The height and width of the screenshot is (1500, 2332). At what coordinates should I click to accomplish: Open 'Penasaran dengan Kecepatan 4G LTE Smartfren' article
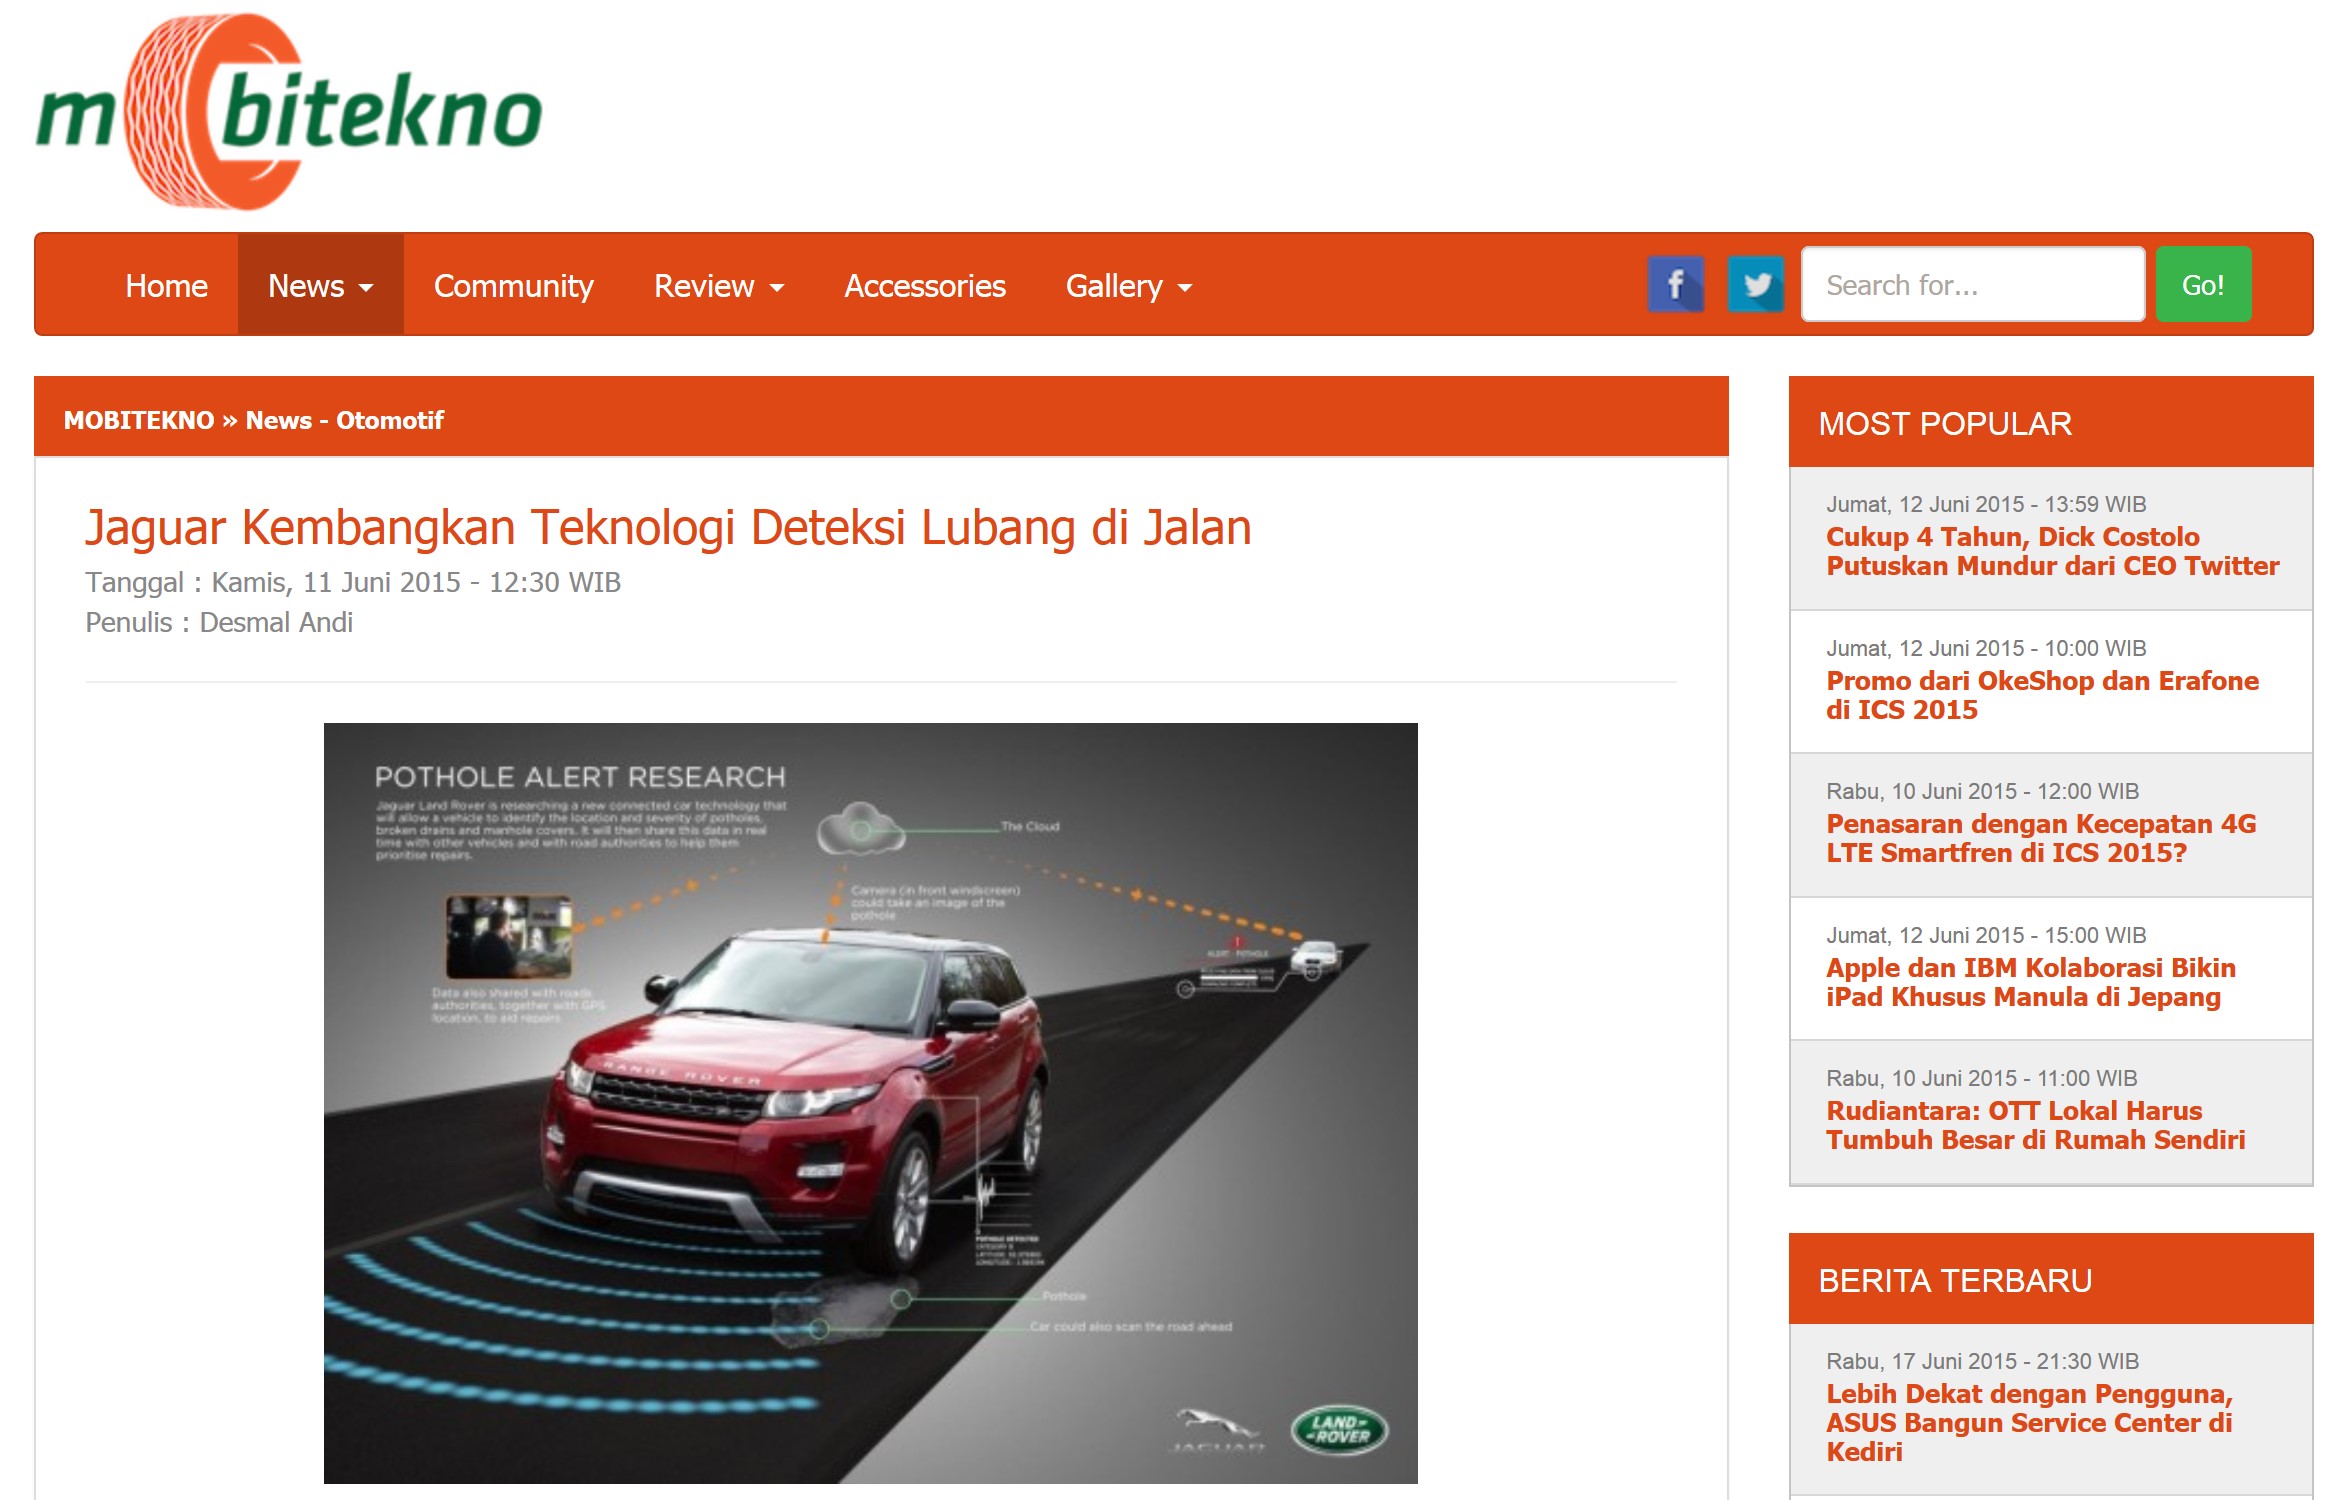2041,838
